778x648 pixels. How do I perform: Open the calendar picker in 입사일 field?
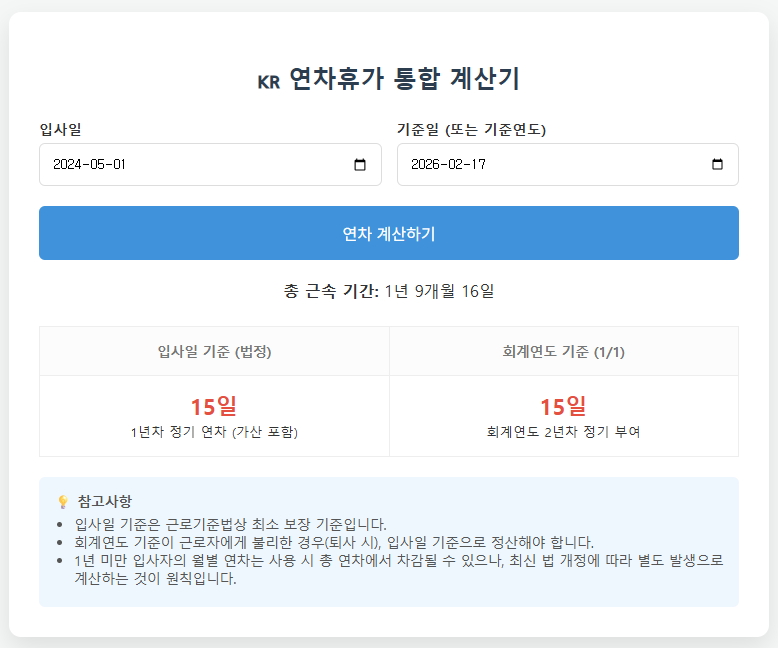point(360,165)
